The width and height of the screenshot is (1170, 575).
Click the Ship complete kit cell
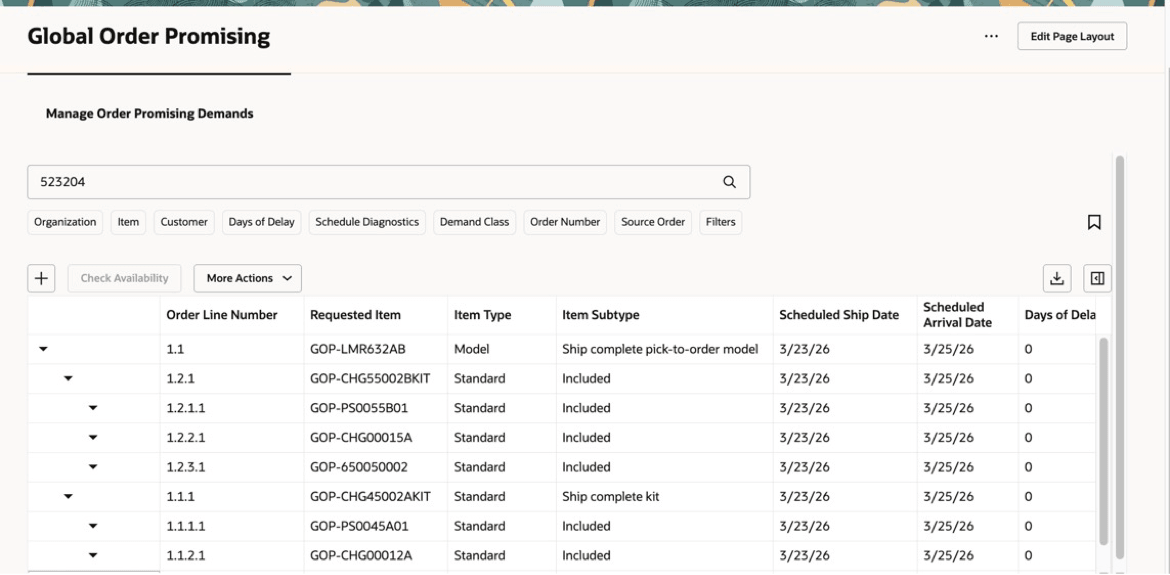coord(664,497)
